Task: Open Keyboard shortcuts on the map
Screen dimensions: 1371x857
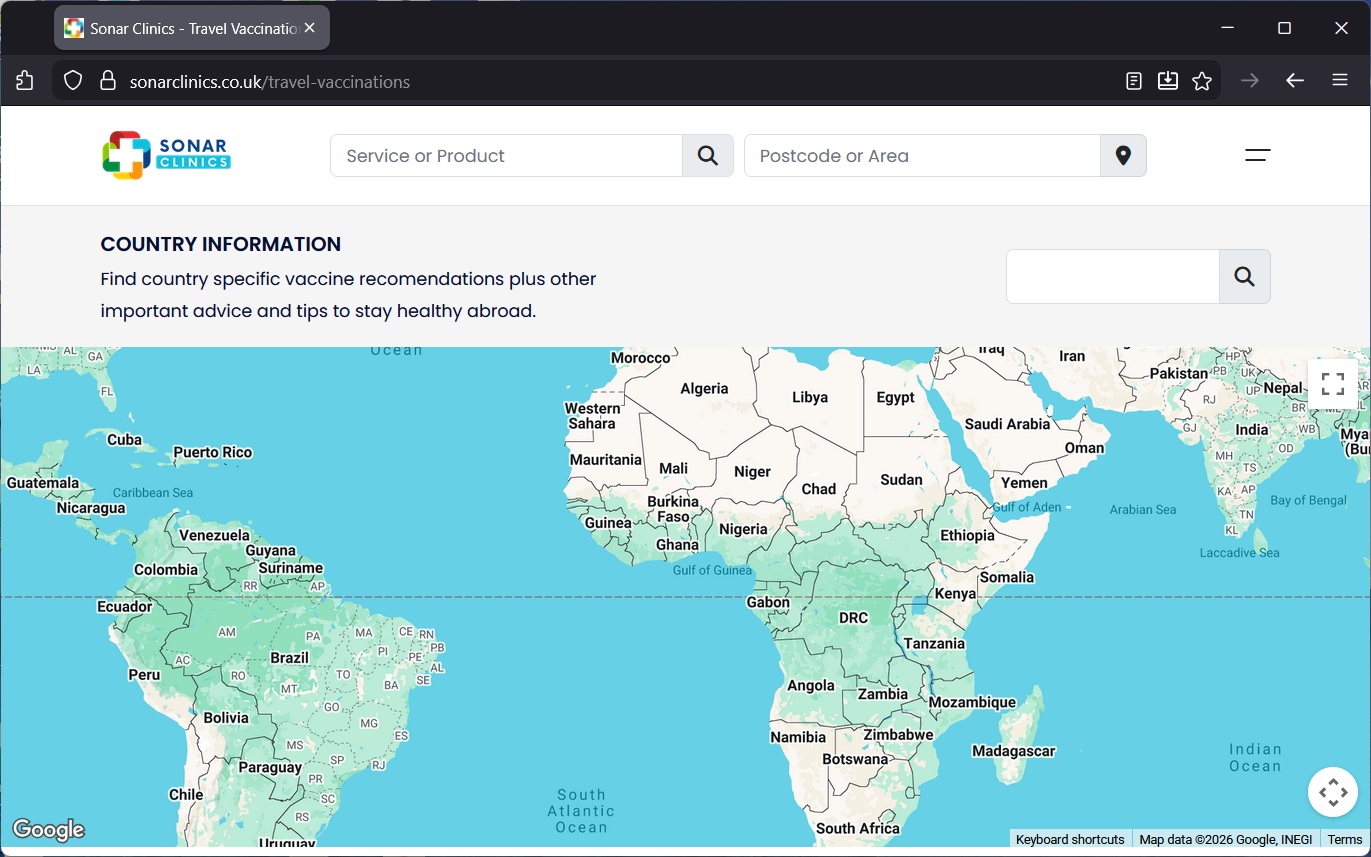Action: click(x=1070, y=840)
